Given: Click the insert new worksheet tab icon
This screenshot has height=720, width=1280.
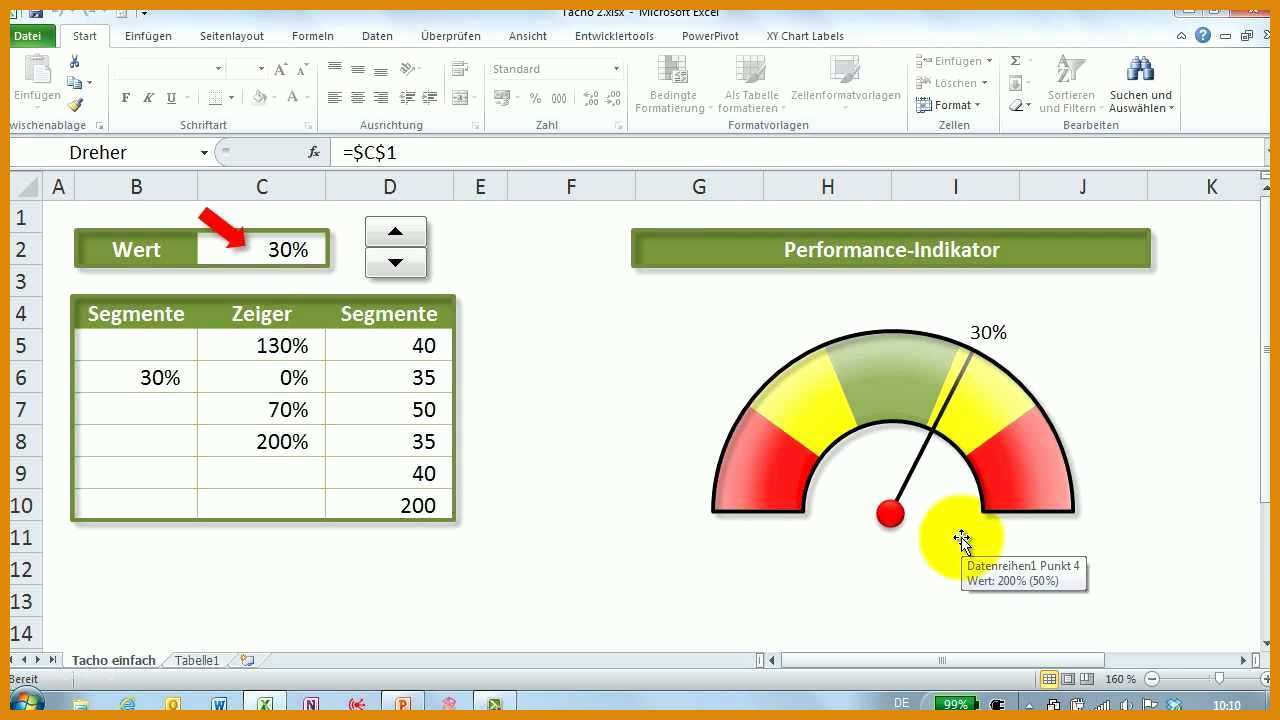Looking at the screenshot, I should pos(247,660).
